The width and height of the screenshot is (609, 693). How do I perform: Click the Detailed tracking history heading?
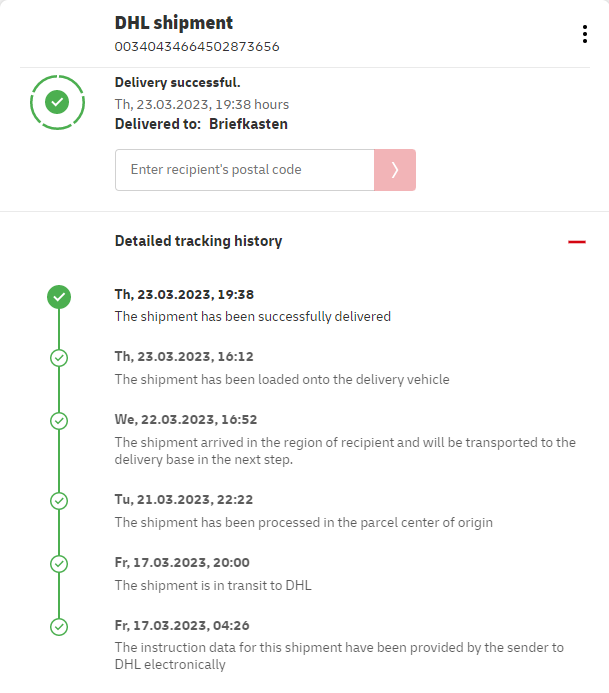click(198, 241)
